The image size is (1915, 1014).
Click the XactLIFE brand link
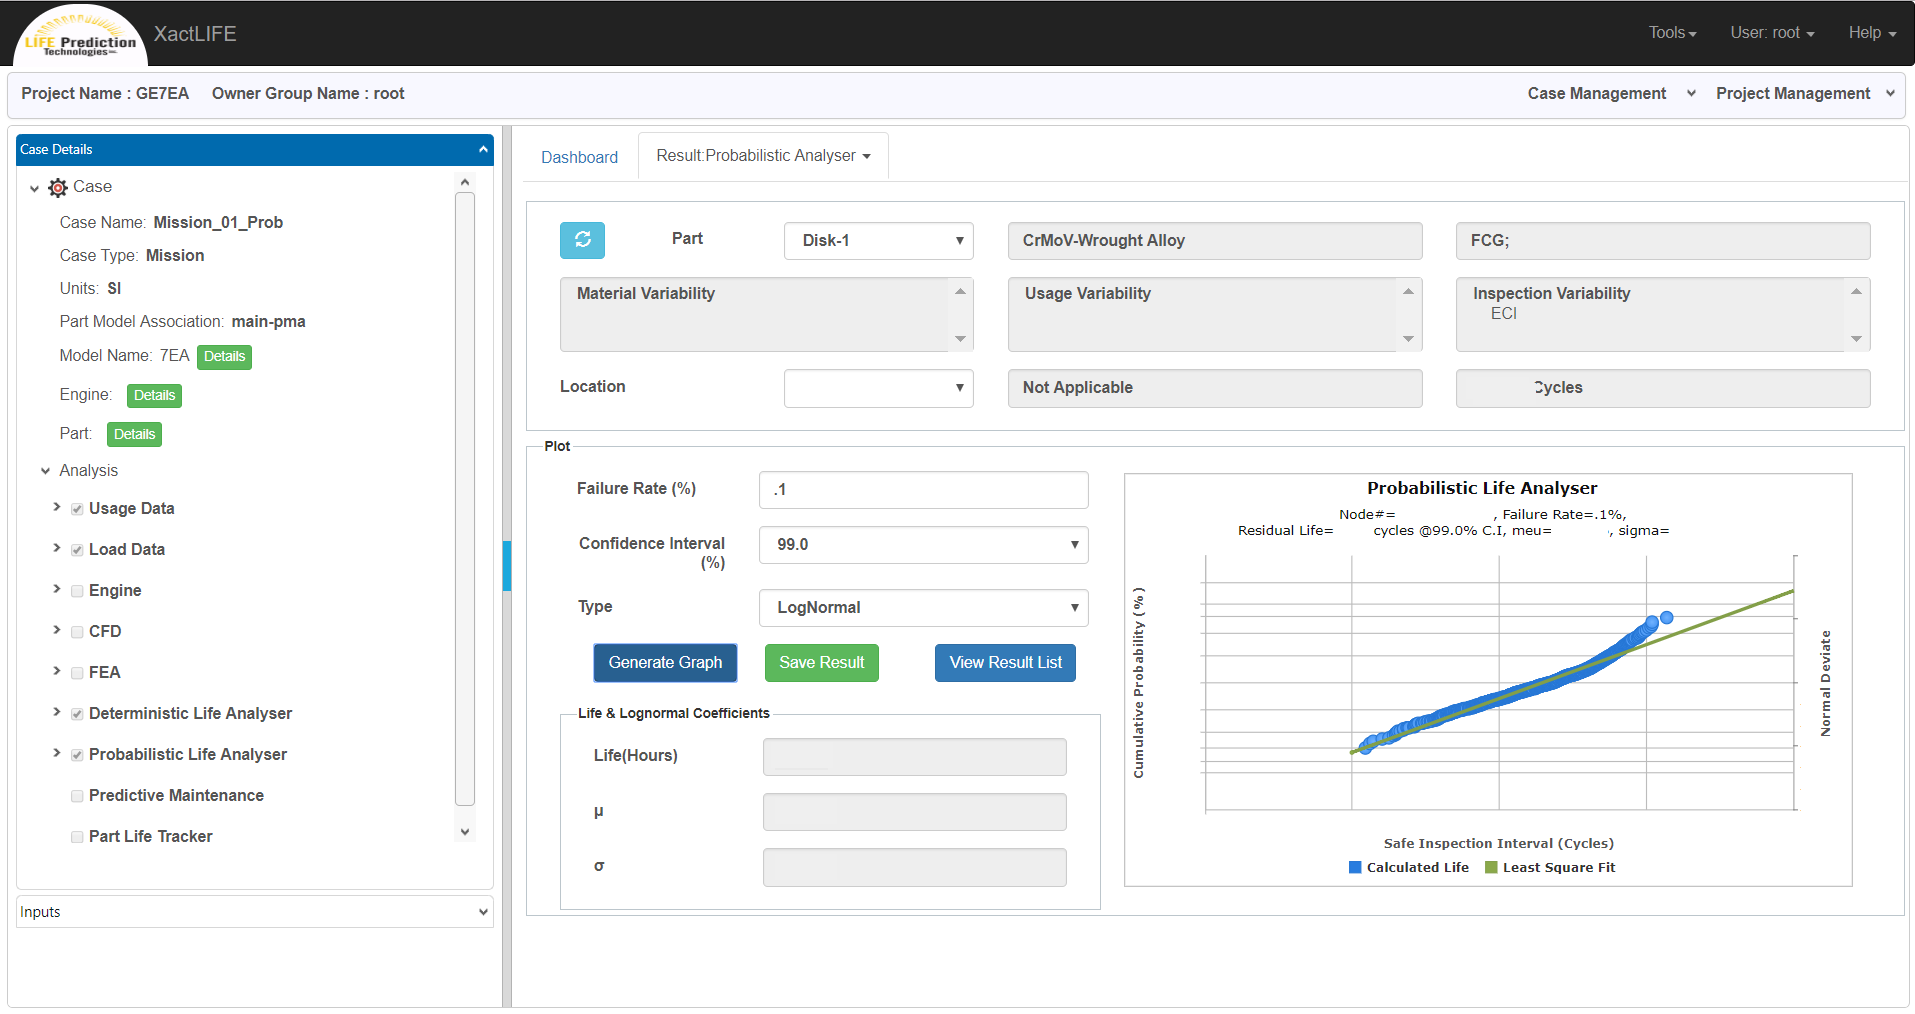195,34
